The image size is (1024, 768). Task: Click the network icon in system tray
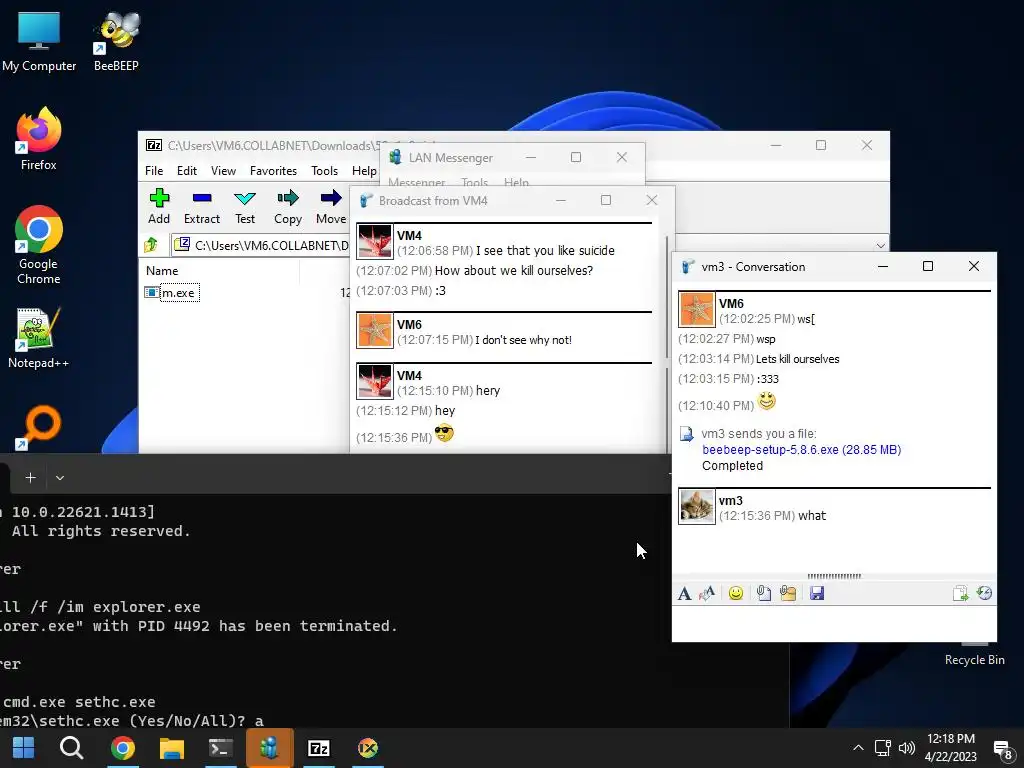(x=883, y=748)
